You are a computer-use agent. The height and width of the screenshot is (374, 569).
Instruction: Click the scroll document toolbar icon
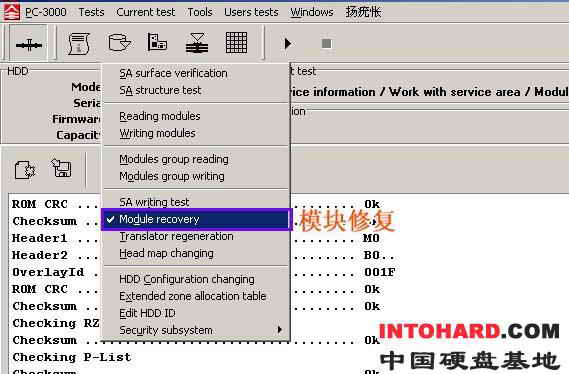[x=79, y=44]
